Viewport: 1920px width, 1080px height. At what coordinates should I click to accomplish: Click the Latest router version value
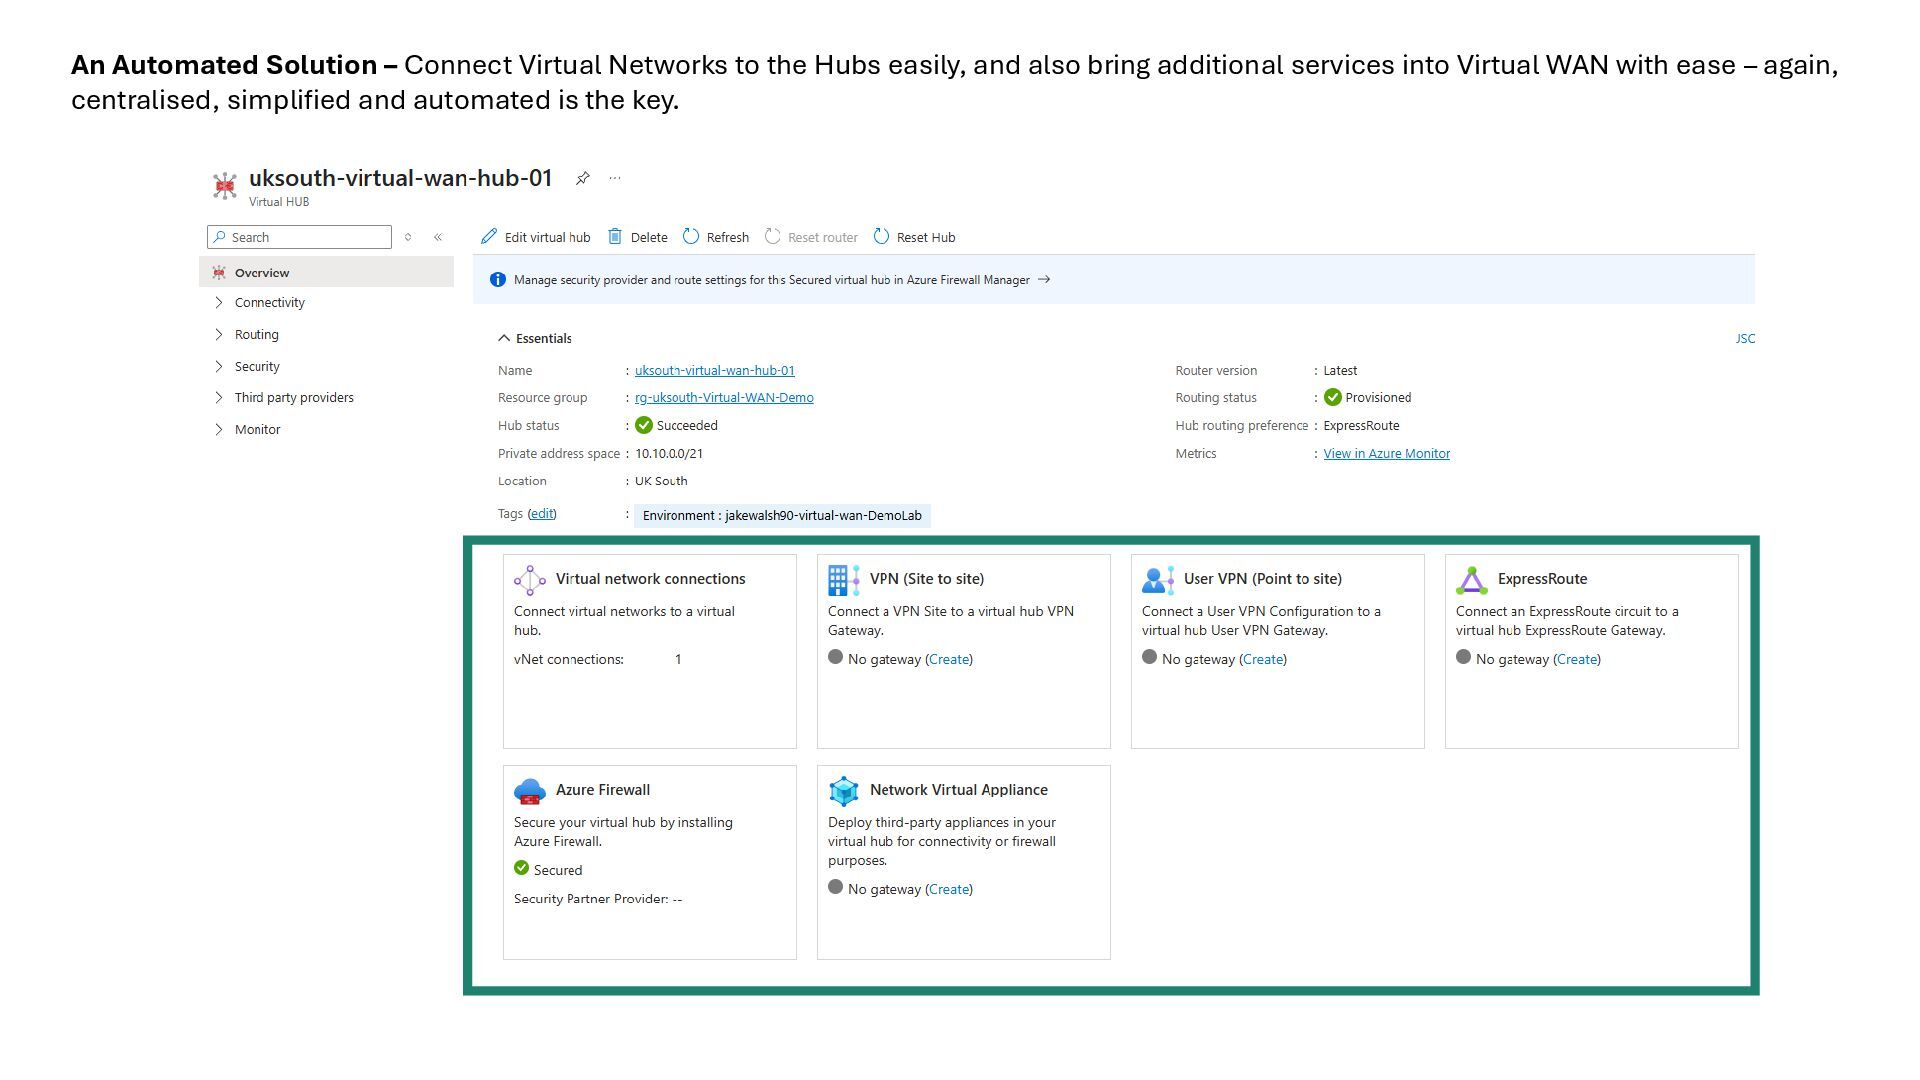tap(1340, 370)
